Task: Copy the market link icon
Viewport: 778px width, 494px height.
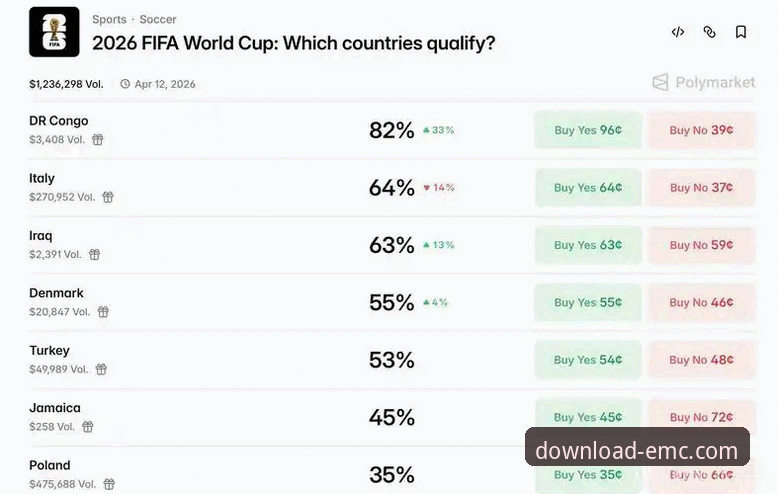Action: [710, 32]
